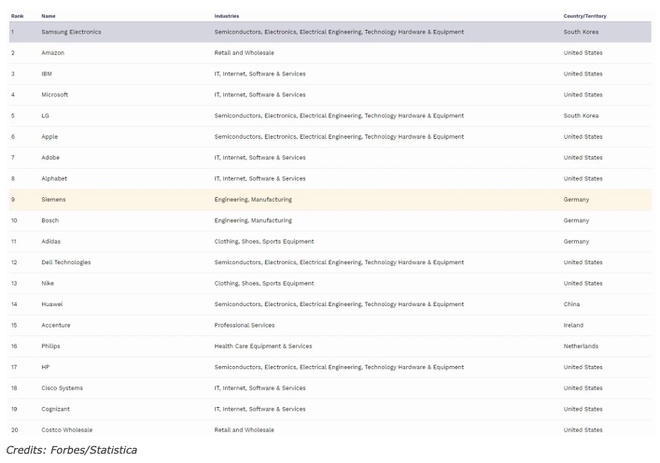660x463 pixels.
Task: Click the Country/Territory column header
Action: coord(584,16)
